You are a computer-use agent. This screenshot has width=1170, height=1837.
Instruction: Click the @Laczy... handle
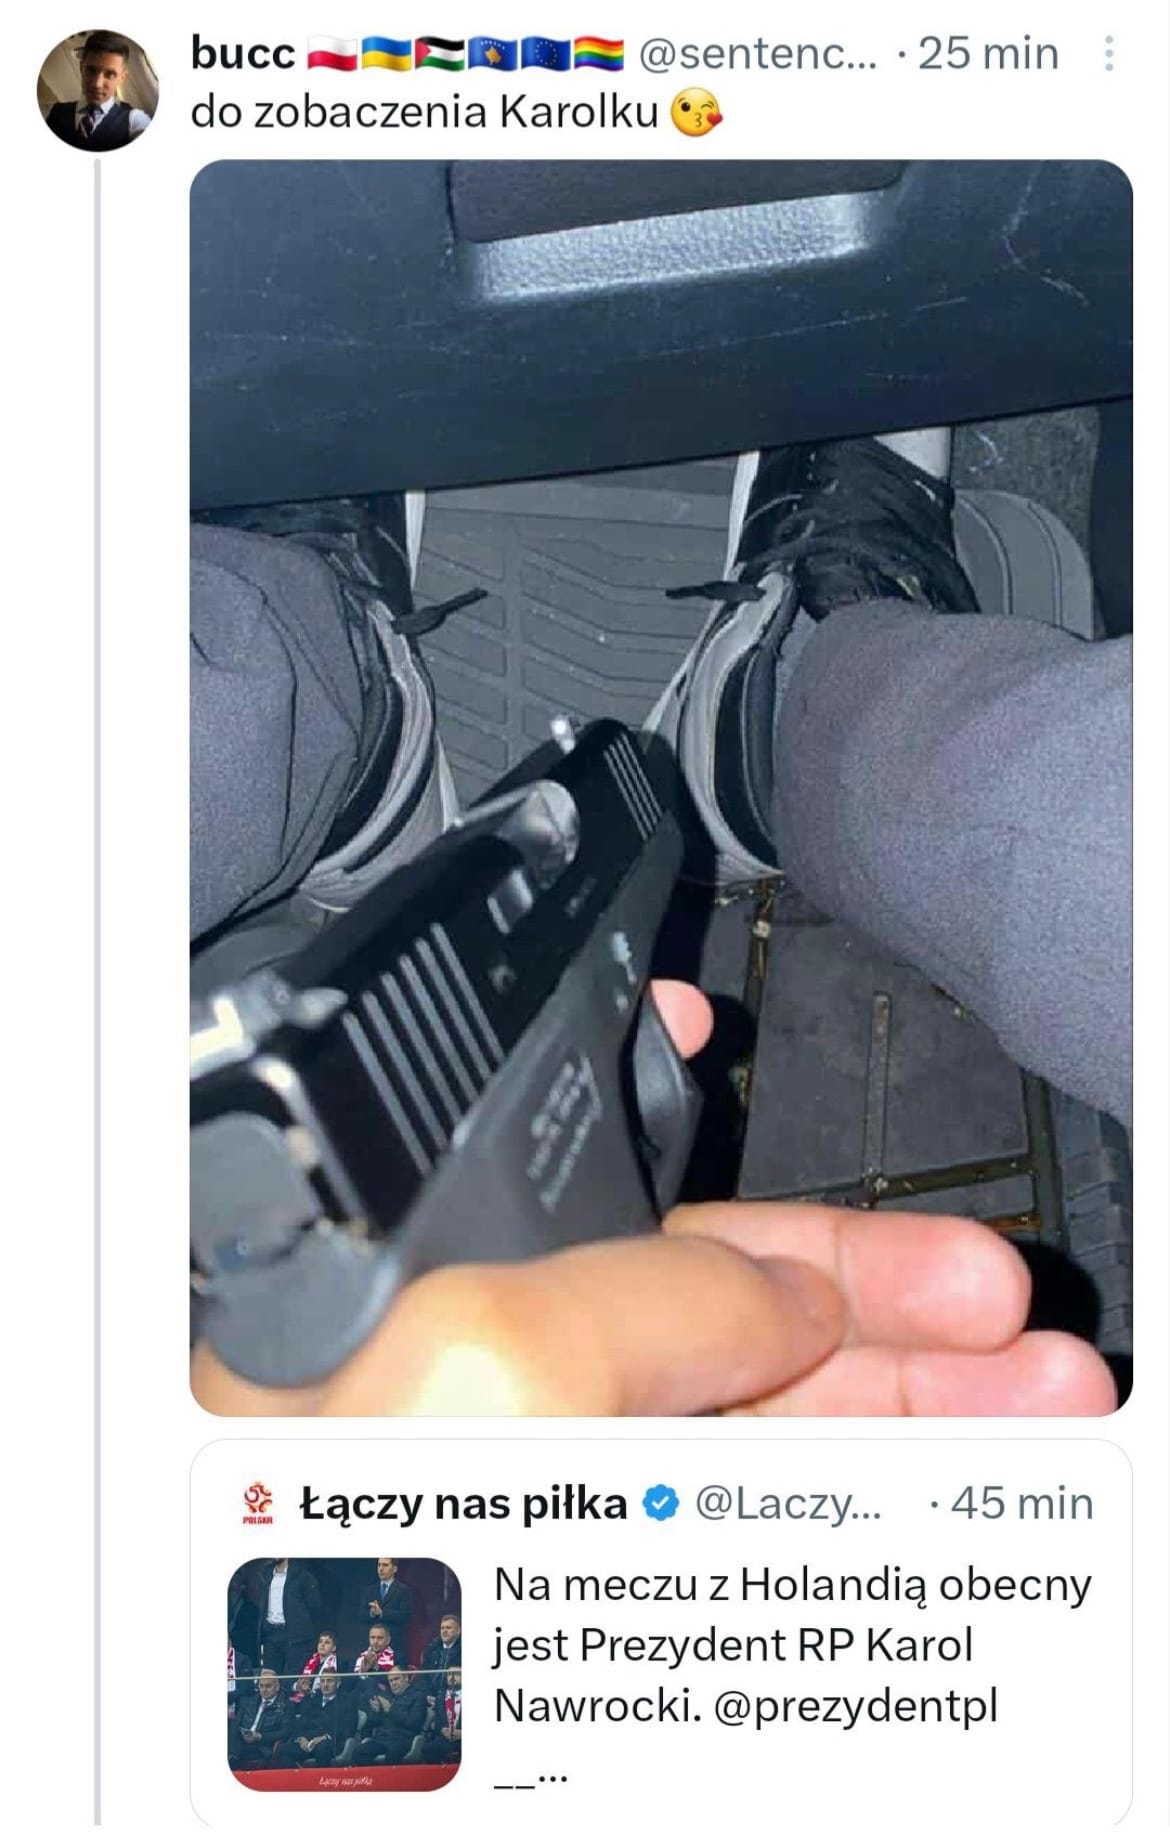coord(788,1504)
